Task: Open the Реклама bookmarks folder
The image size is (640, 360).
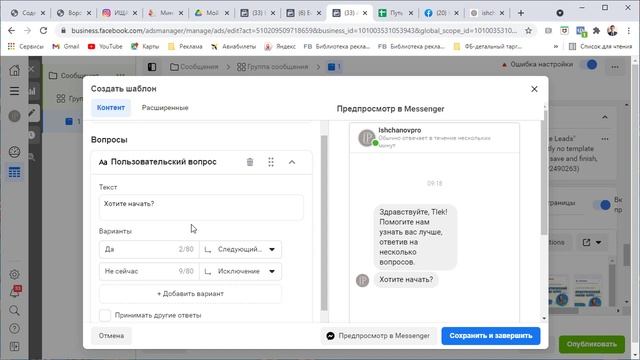Action: [x=185, y=47]
